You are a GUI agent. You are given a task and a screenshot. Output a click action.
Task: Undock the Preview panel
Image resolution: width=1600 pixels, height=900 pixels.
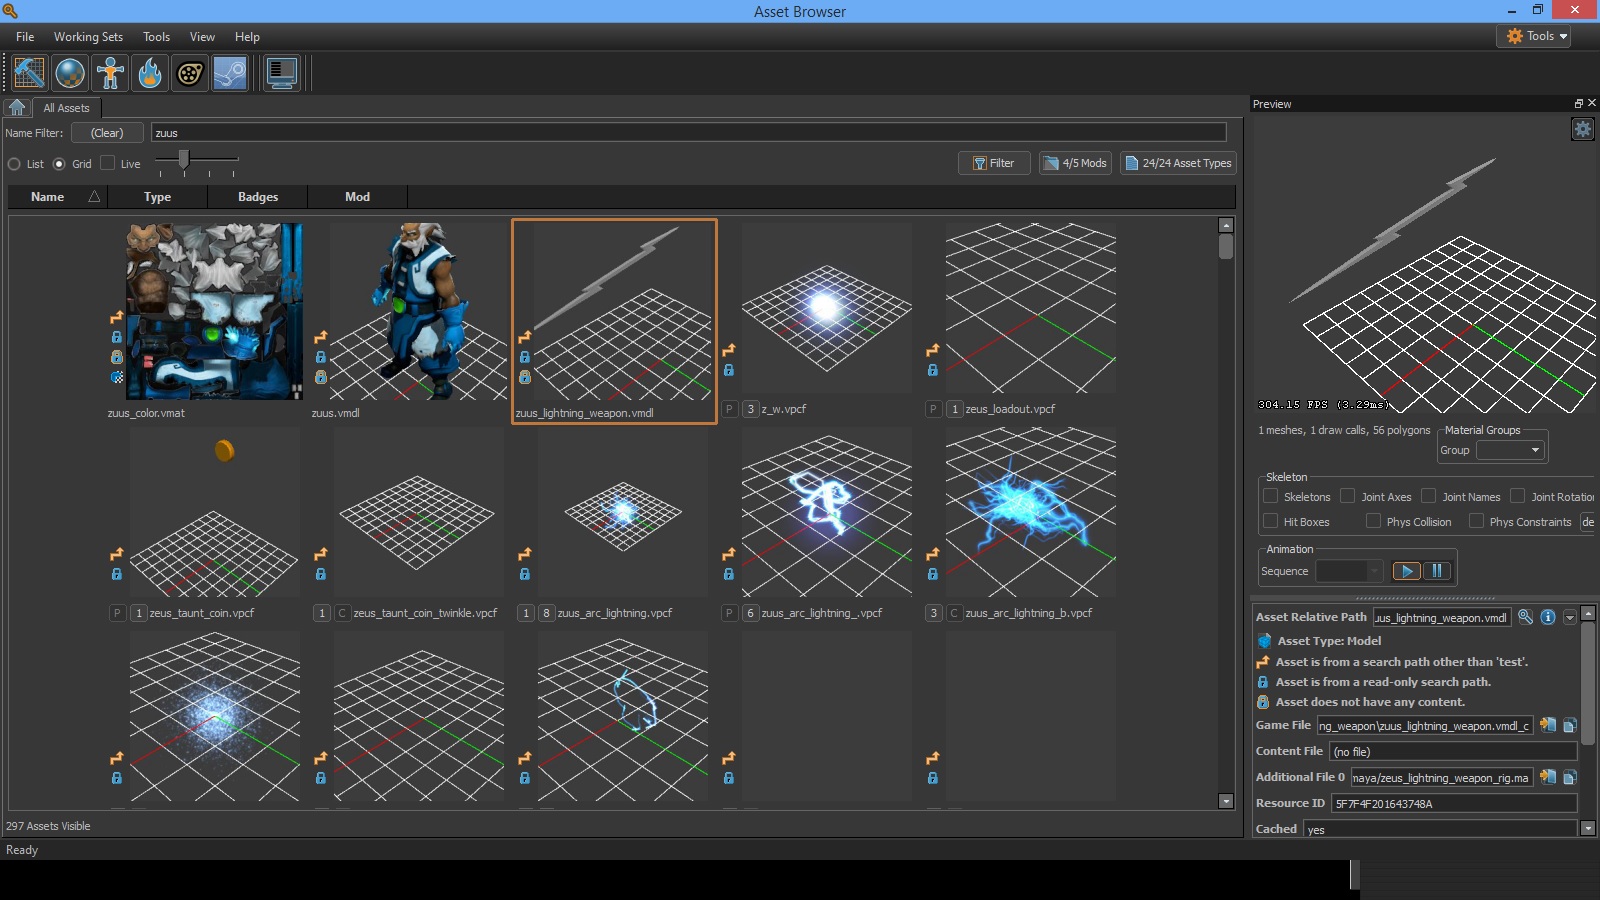[x=1578, y=103]
